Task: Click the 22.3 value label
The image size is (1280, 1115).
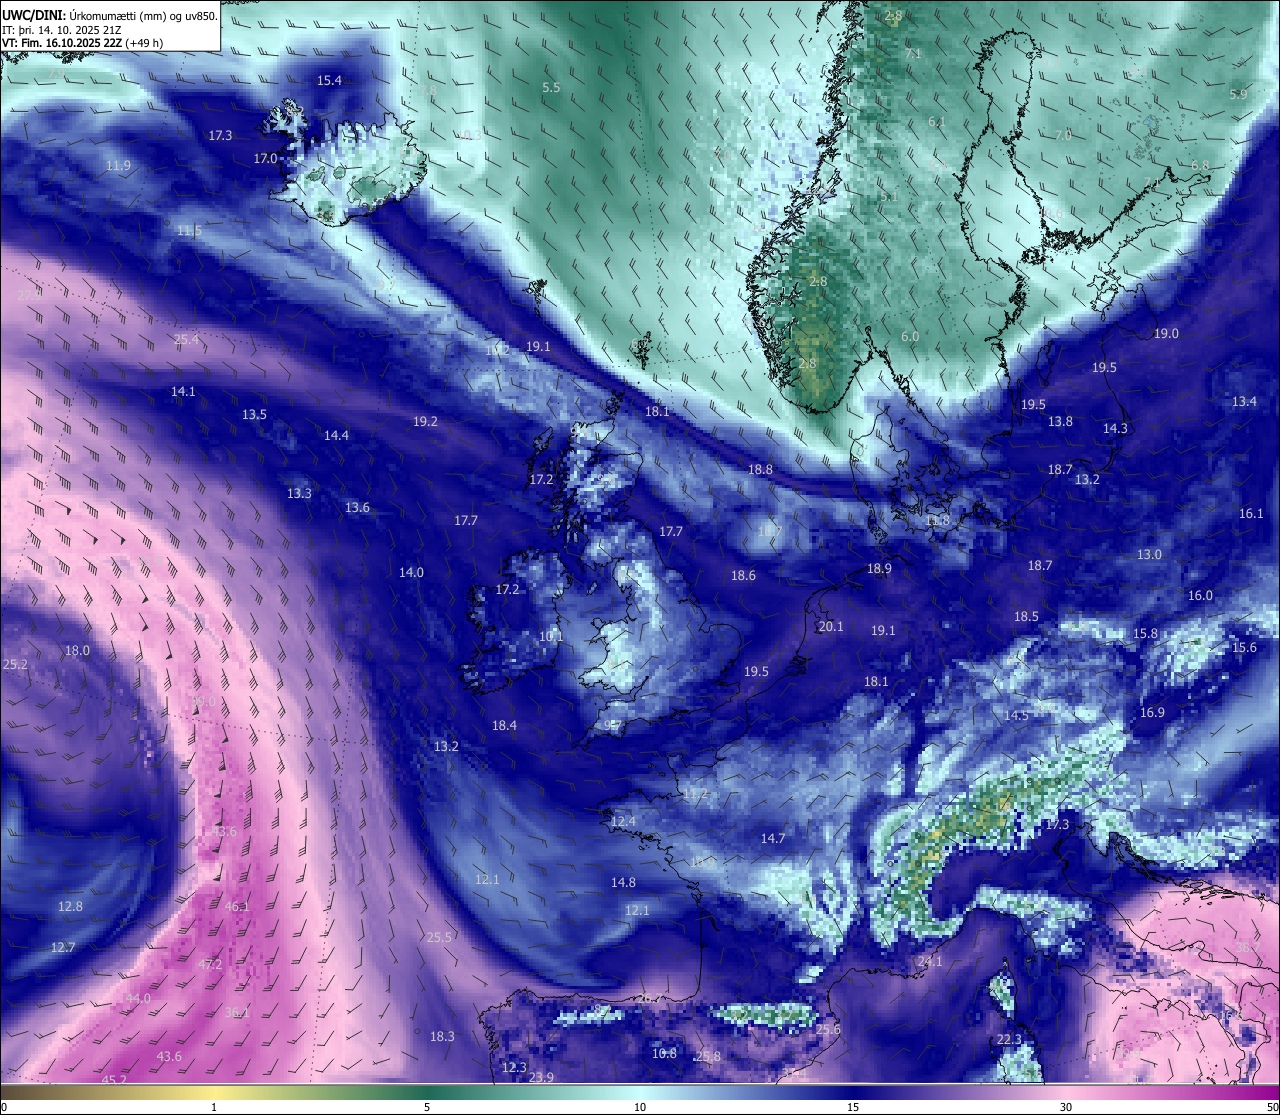Action: click(x=1009, y=1039)
